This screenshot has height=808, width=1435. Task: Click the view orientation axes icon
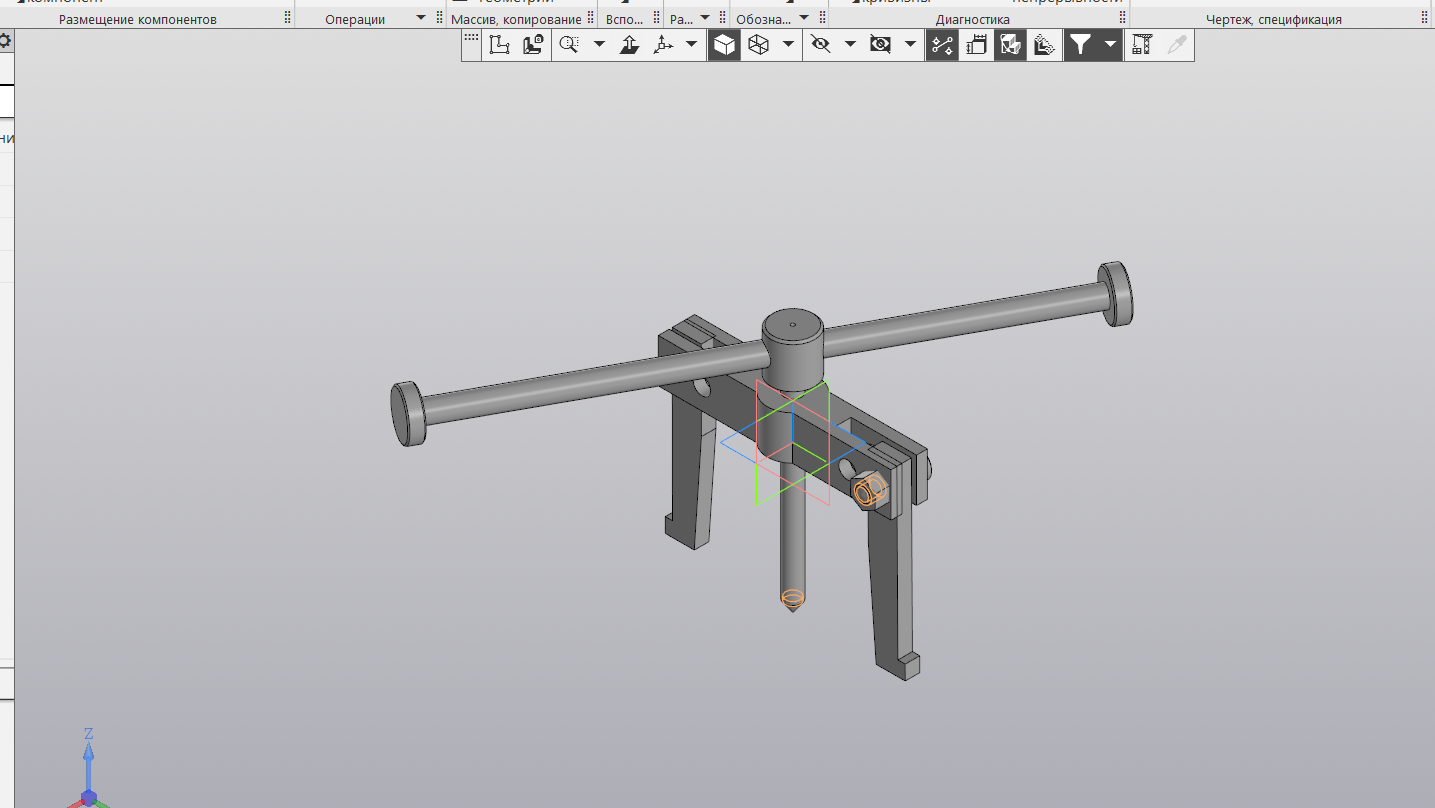(663, 44)
